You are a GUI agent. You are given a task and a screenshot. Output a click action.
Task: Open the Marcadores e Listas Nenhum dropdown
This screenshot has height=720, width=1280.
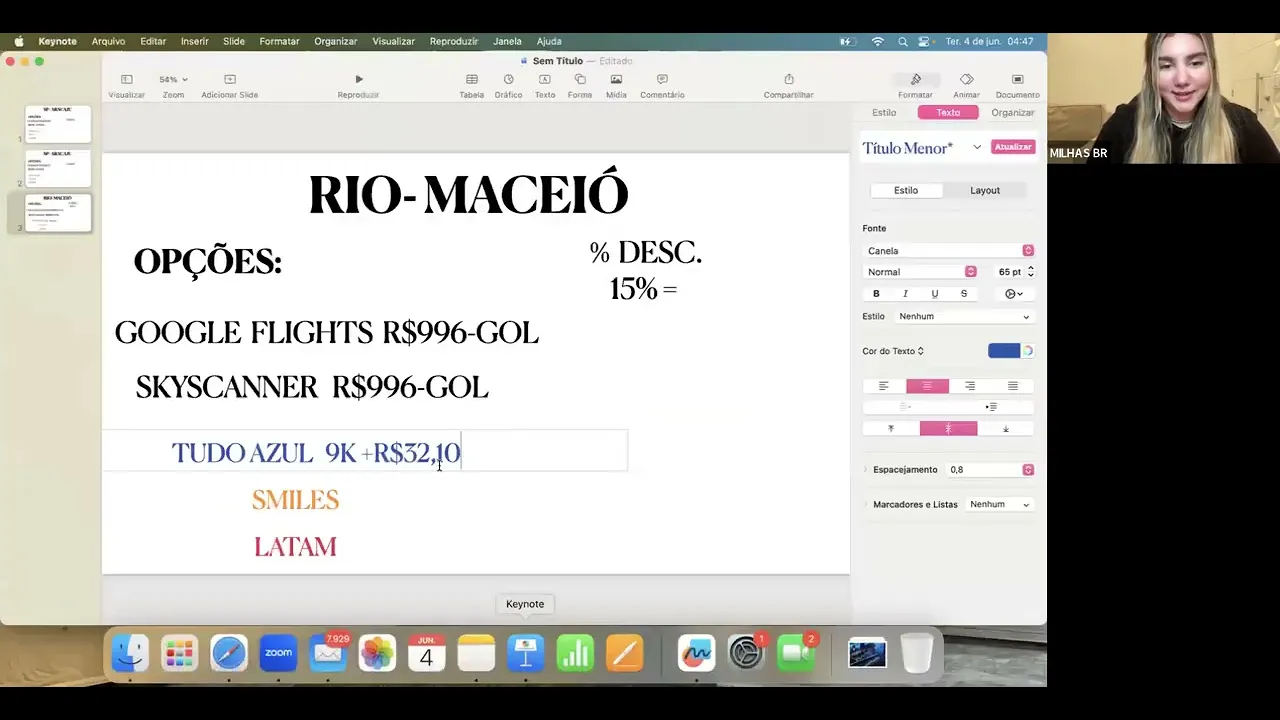999,505
